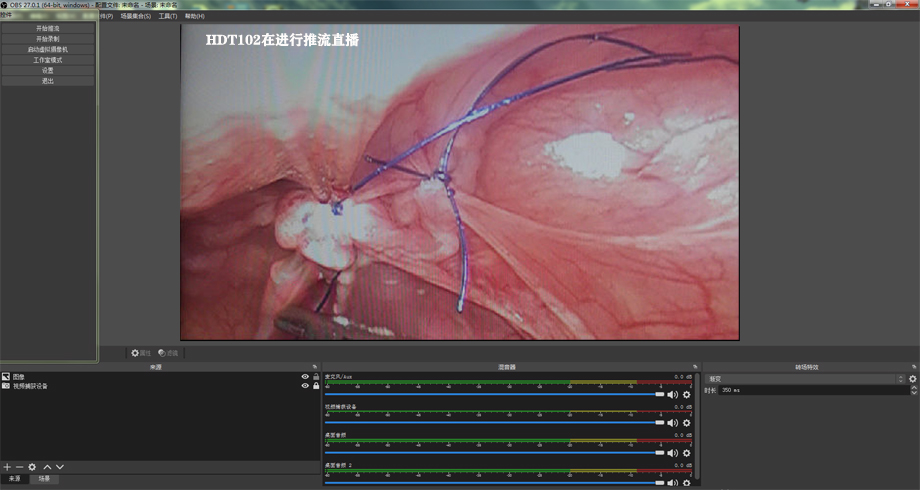Click the remove source minus icon
This screenshot has width=920, height=490.
[19, 467]
